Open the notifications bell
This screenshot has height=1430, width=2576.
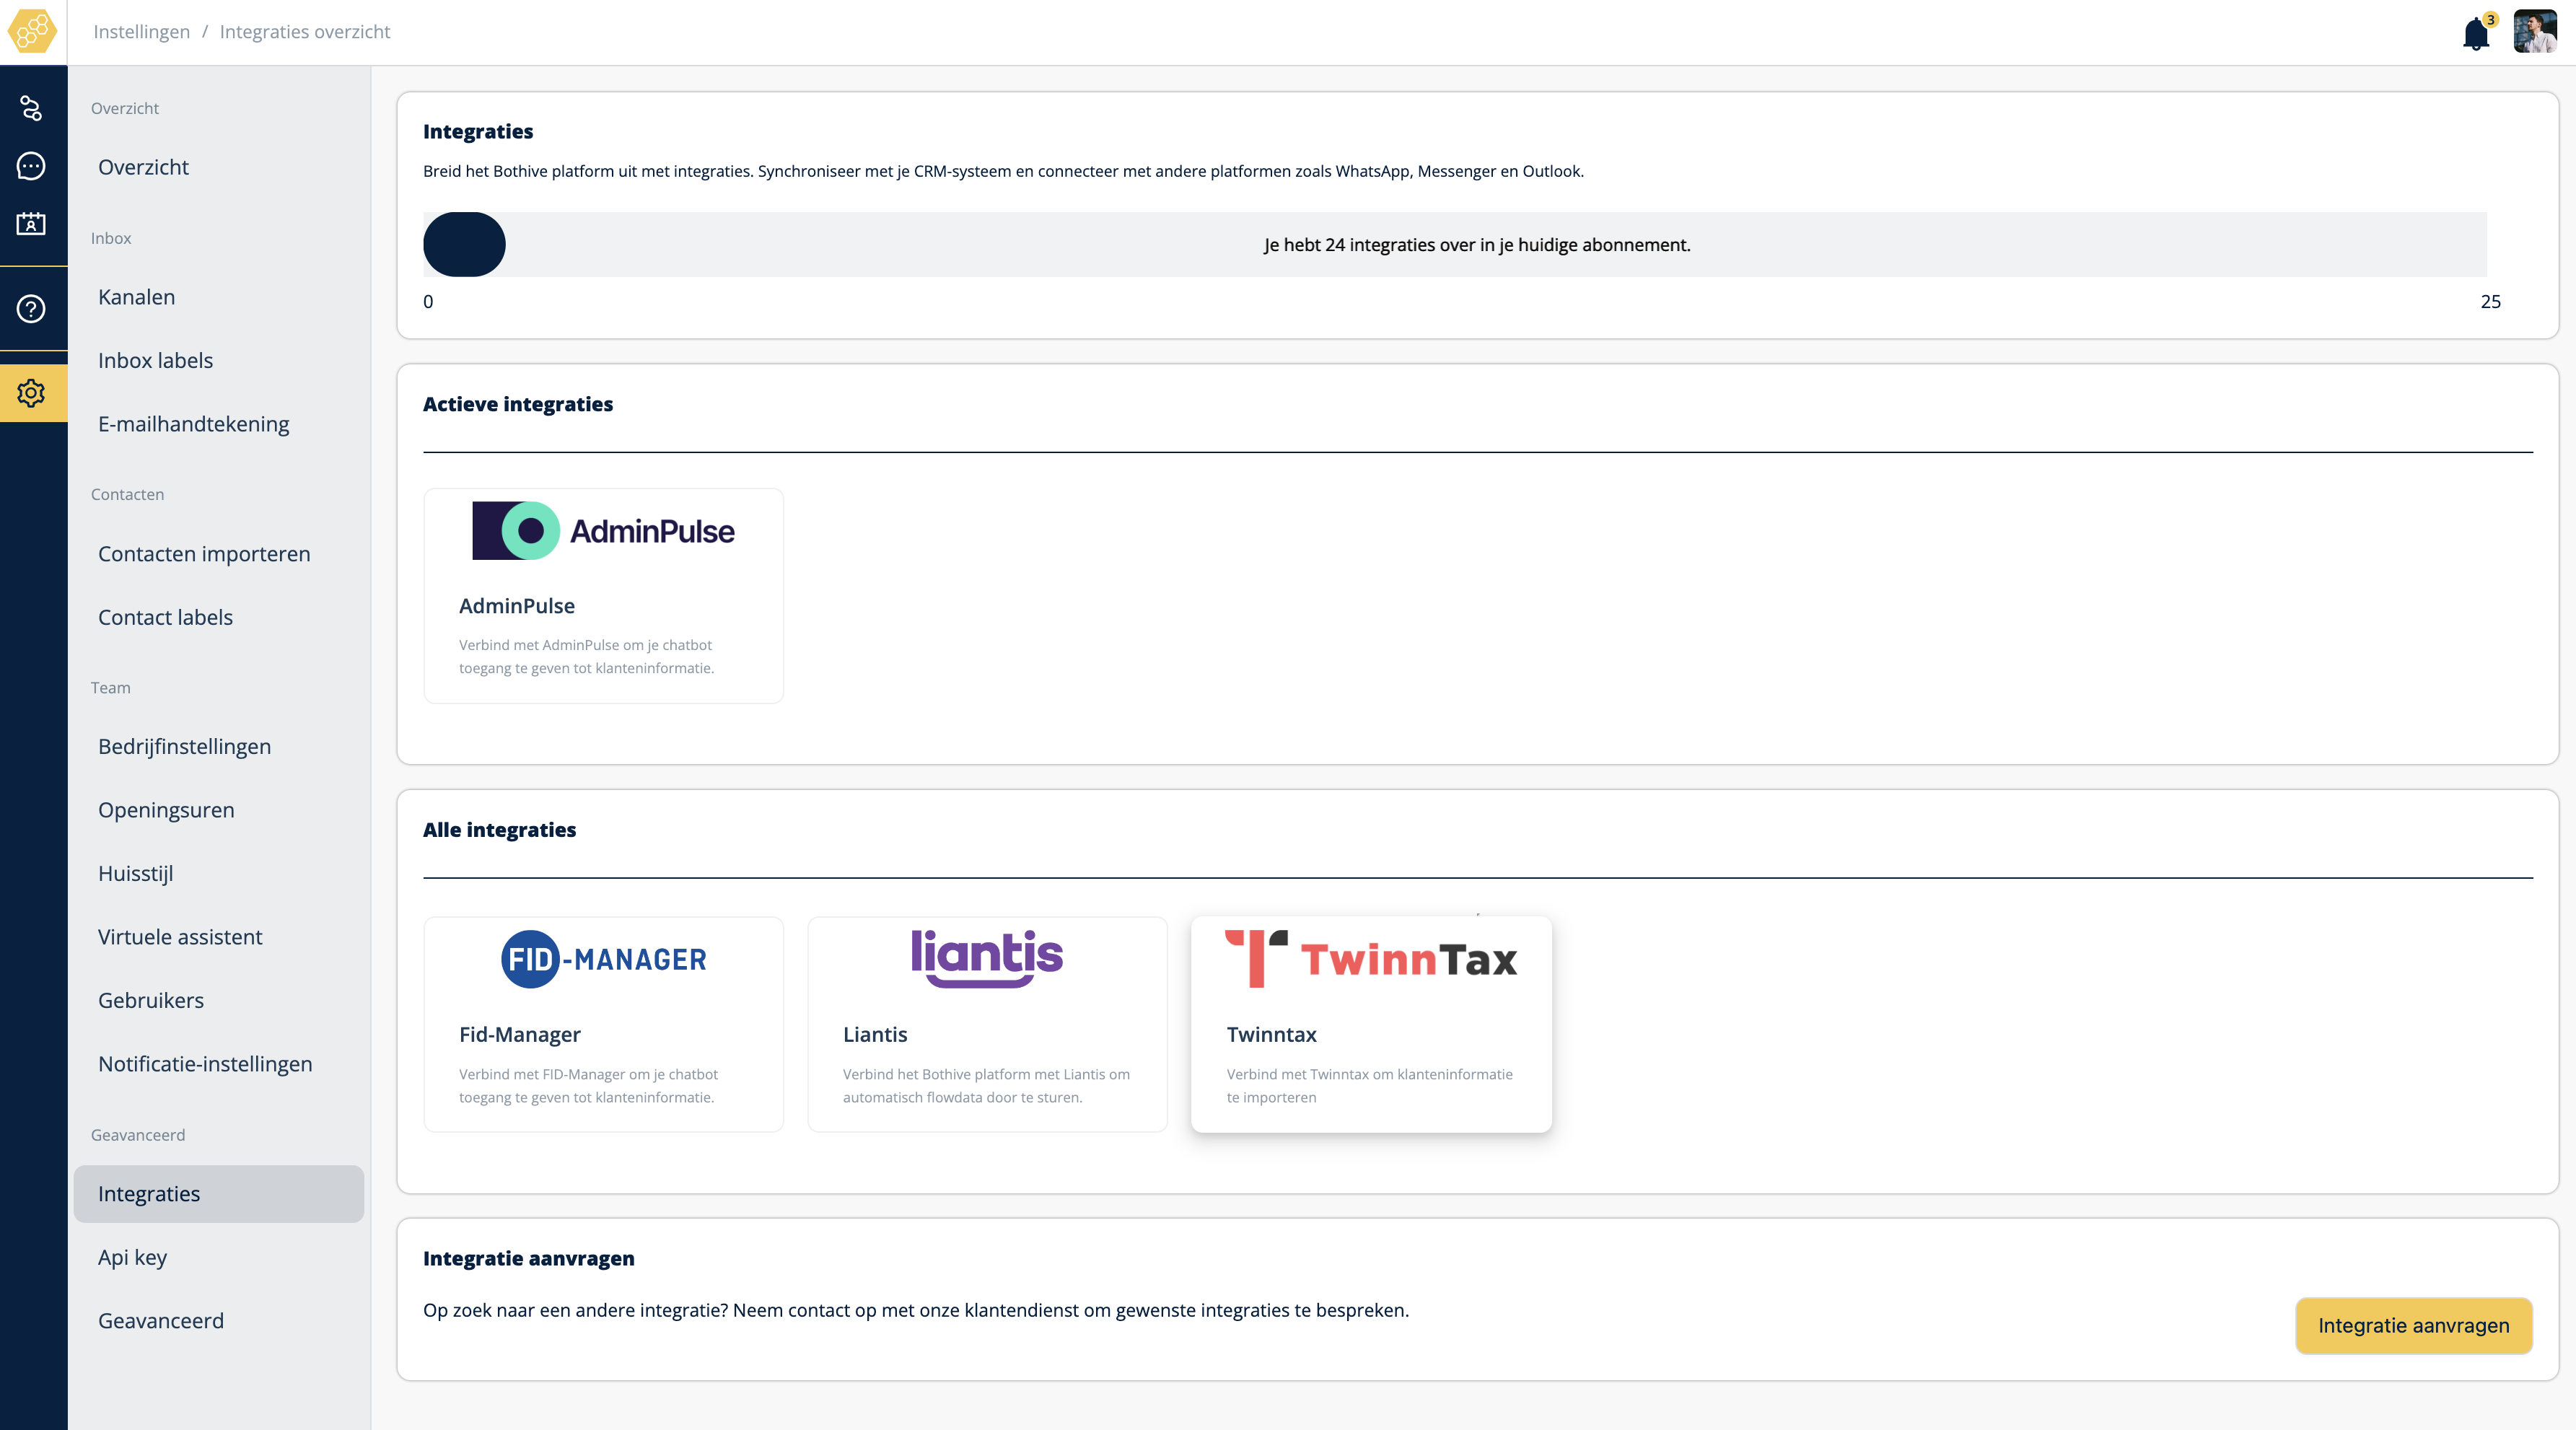click(x=2476, y=34)
